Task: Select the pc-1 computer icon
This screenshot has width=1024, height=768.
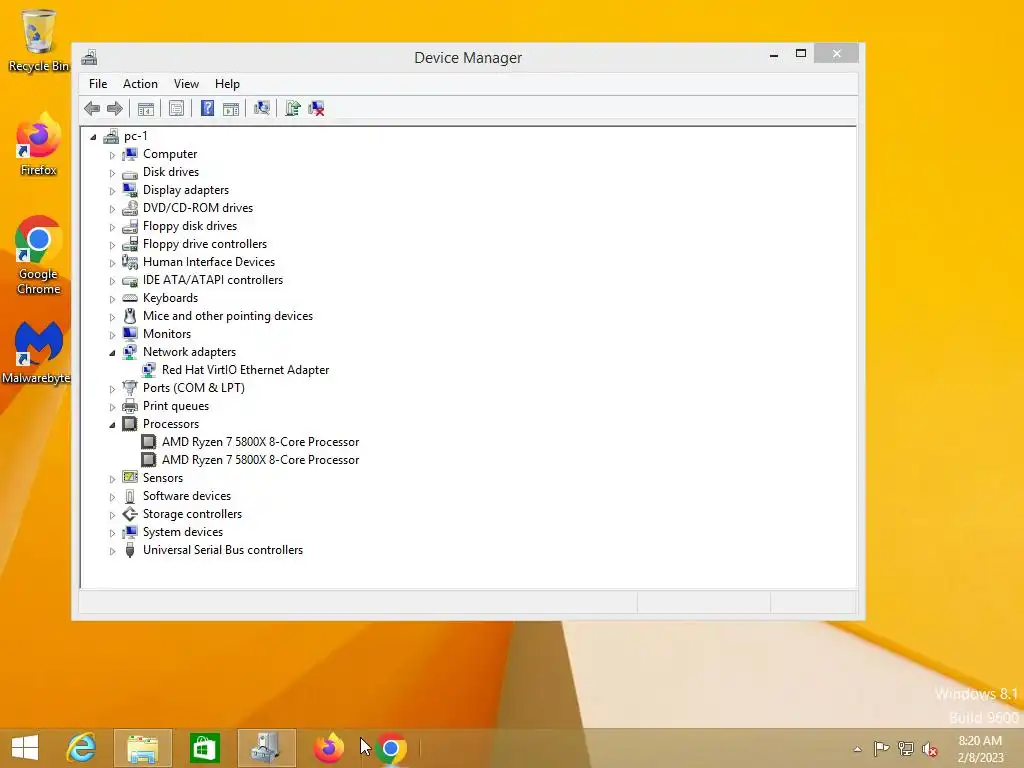Action: [112, 136]
